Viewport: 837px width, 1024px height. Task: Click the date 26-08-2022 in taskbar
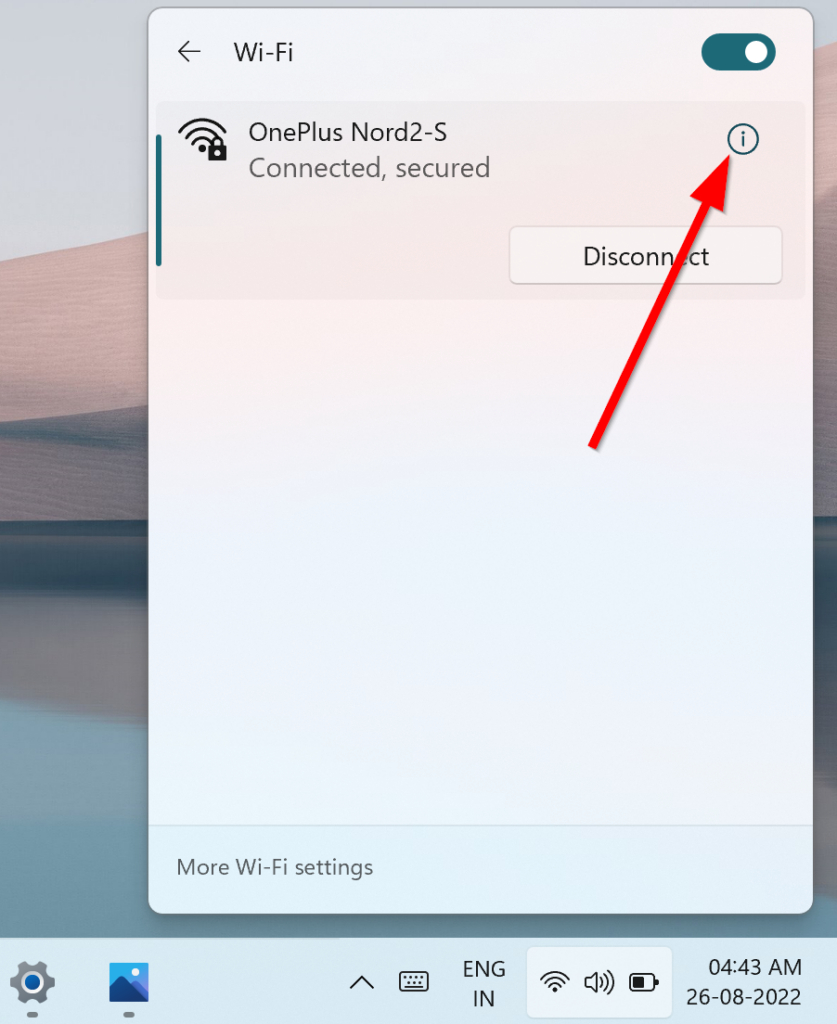(744, 997)
